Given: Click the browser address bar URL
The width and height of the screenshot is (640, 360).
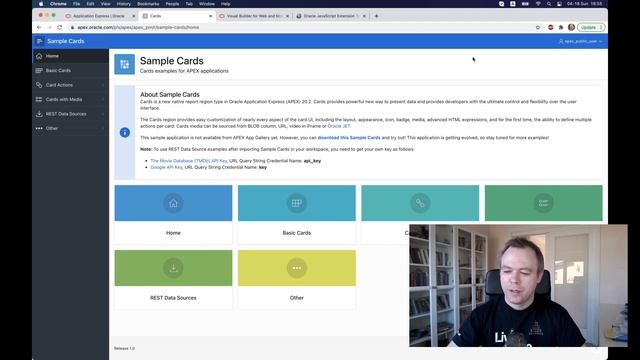Looking at the screenshot, I should tap(138, 27).
